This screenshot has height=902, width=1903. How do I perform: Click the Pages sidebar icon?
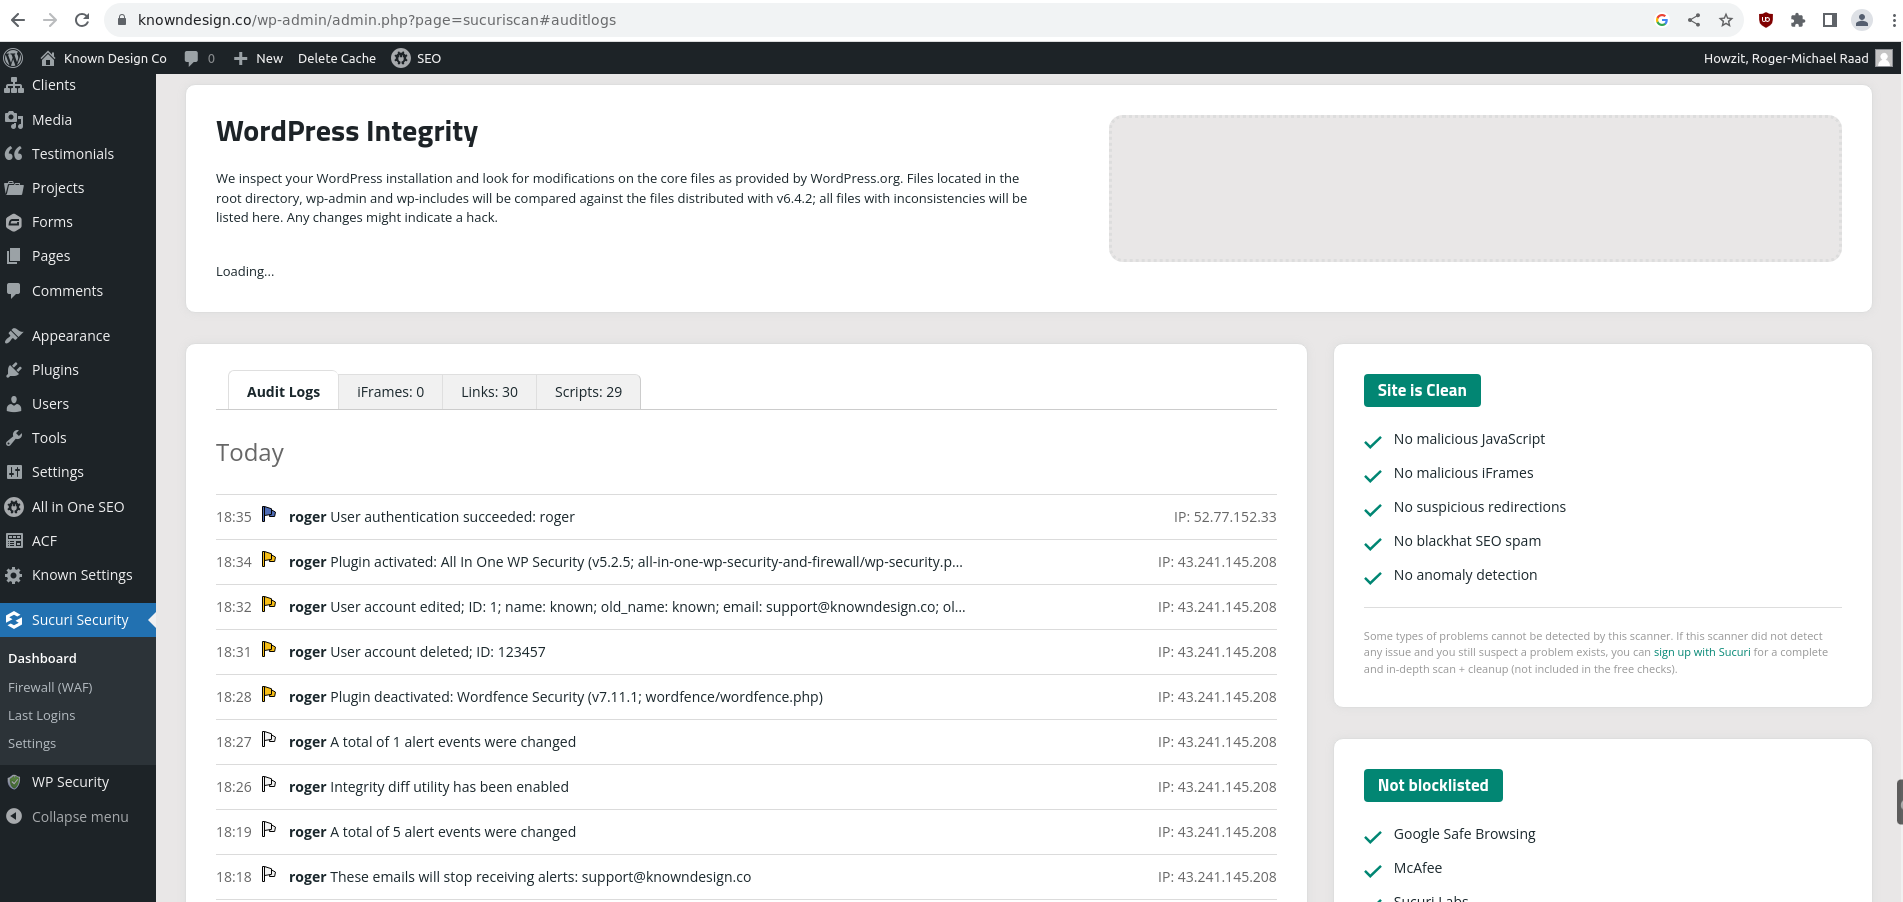tap(14, 256)
